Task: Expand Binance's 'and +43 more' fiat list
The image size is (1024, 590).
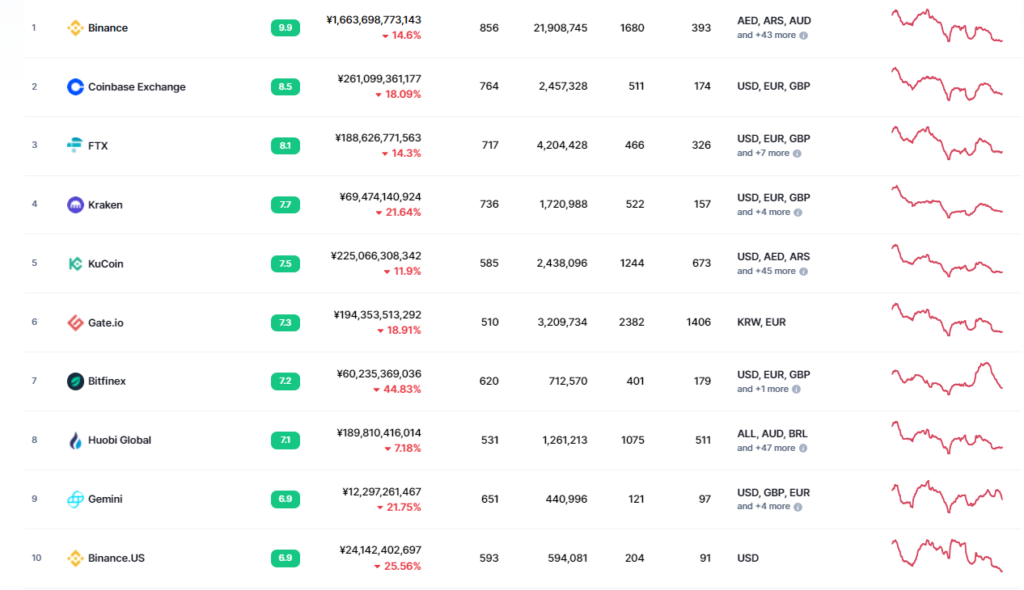Action: tap(766, 35)
